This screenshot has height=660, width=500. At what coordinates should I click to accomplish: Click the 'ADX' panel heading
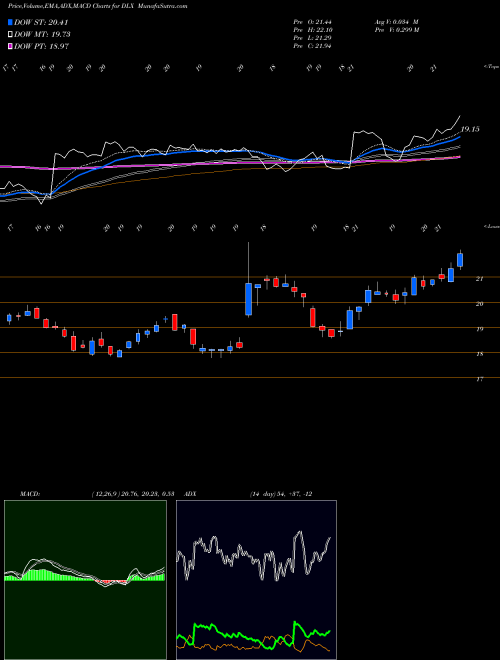191,494
